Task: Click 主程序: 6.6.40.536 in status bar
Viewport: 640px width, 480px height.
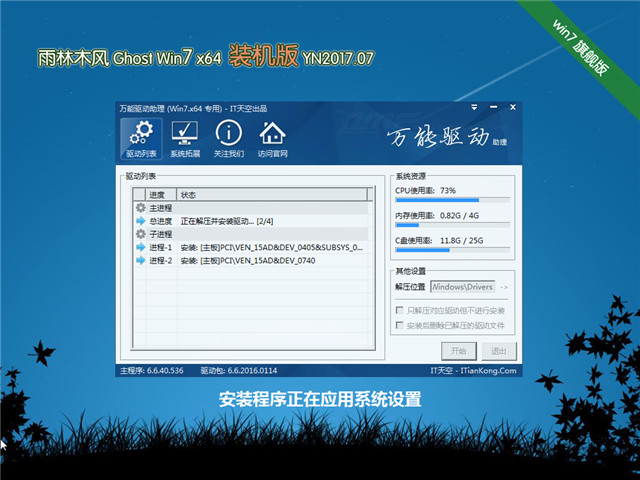Action: 152,370
